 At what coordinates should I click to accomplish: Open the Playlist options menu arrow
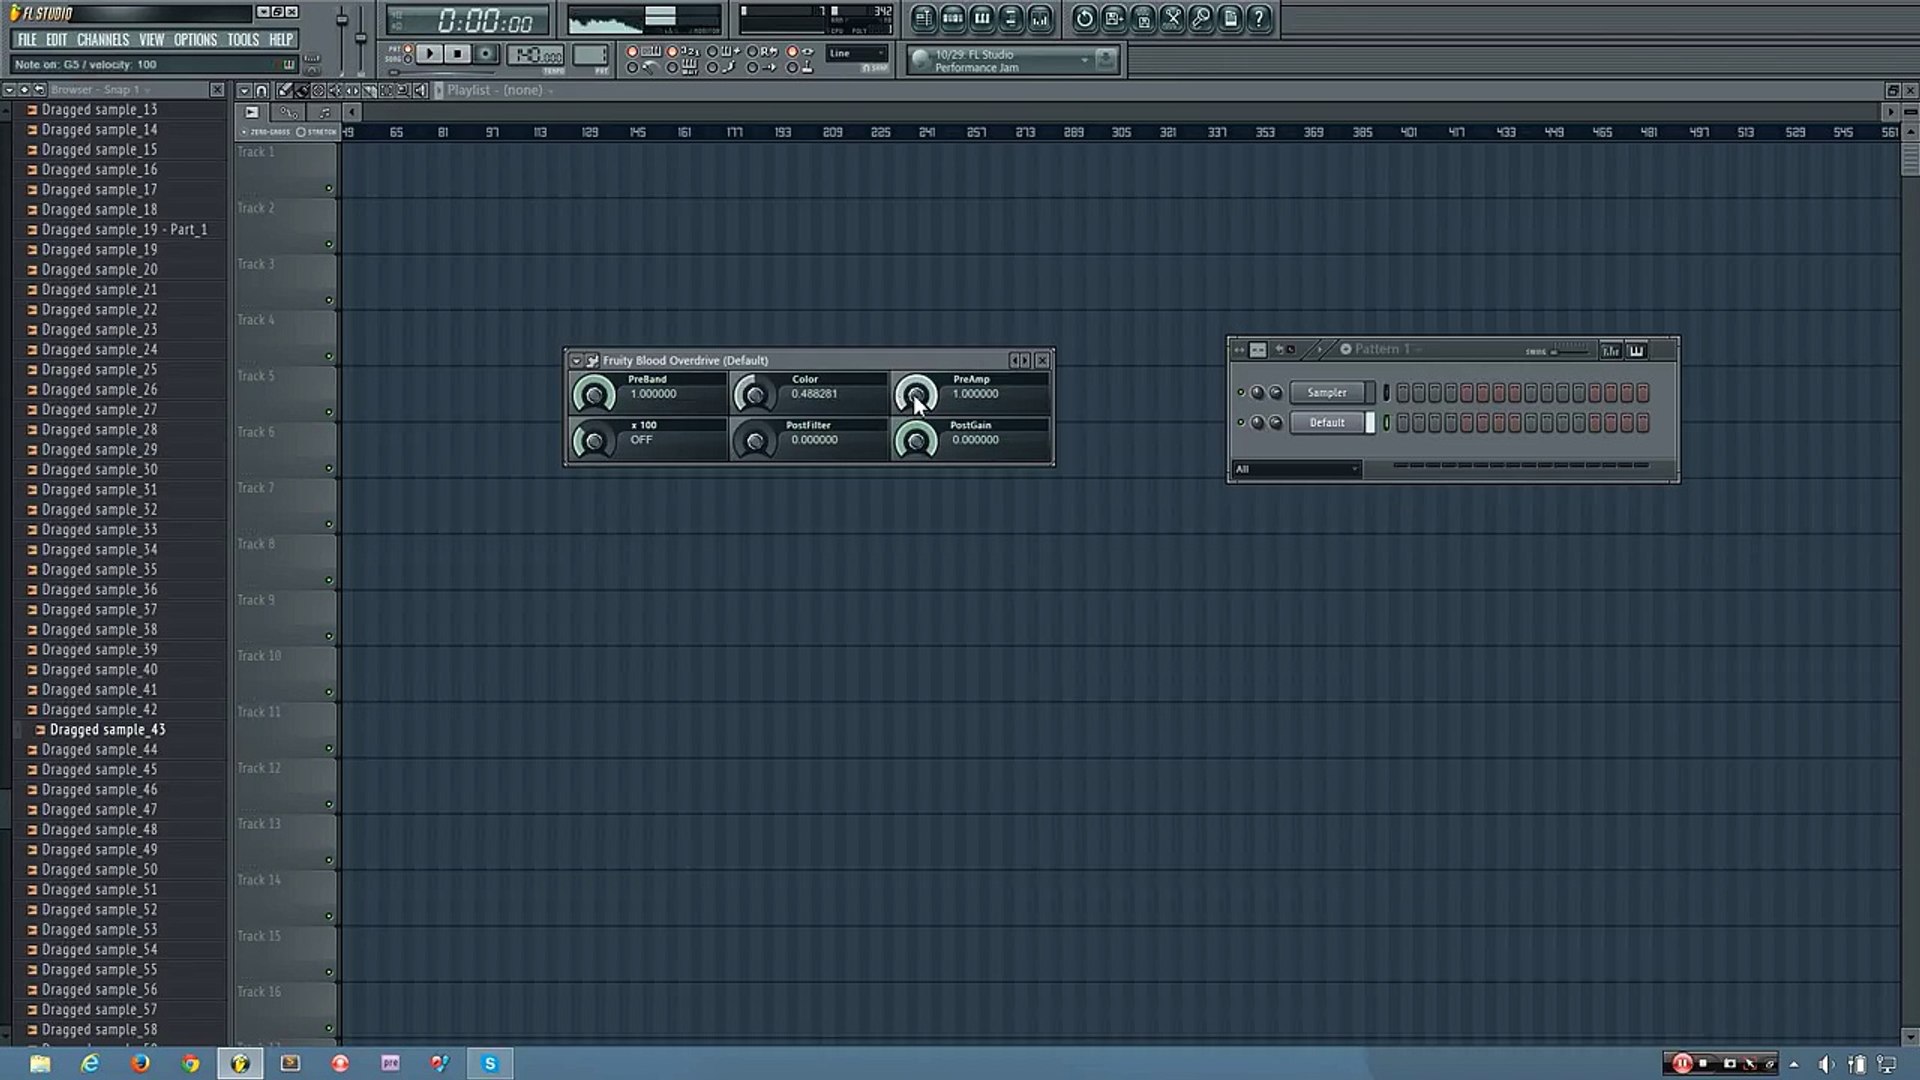coord(244,90)
